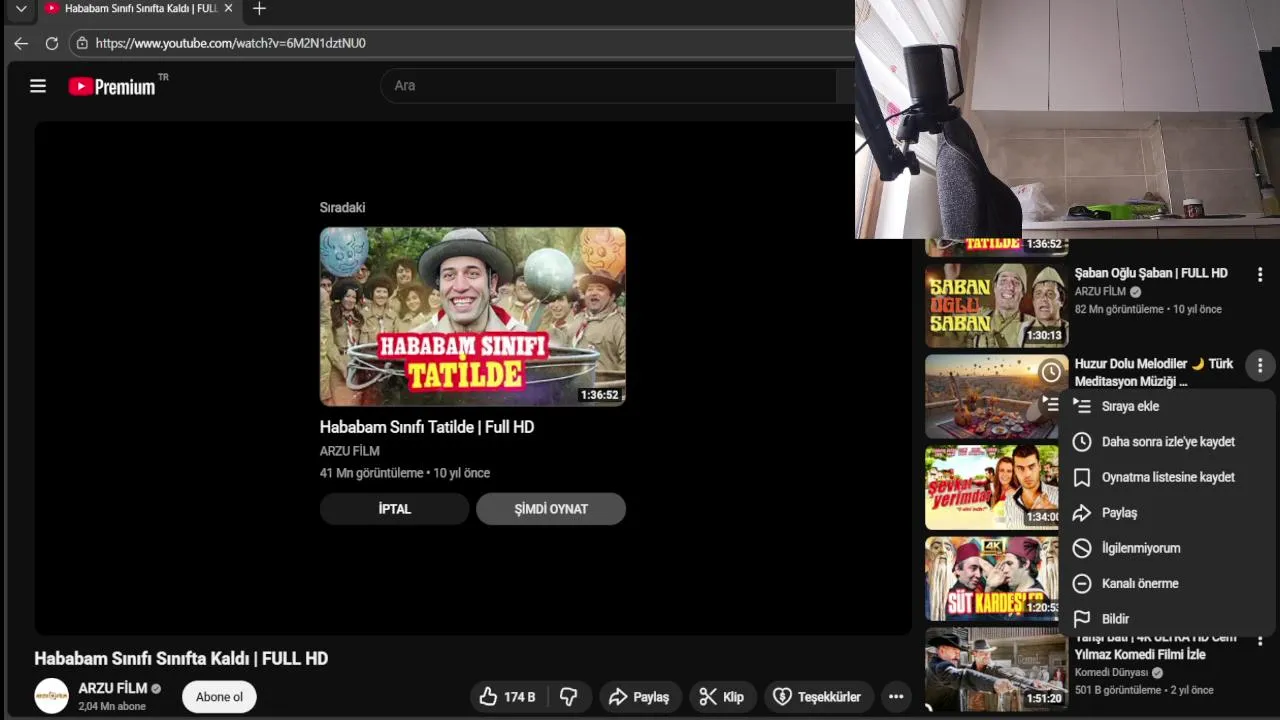Open the tab search dropdown arrow
Viewport: 1280px width, 720px height.
point(21,9)
